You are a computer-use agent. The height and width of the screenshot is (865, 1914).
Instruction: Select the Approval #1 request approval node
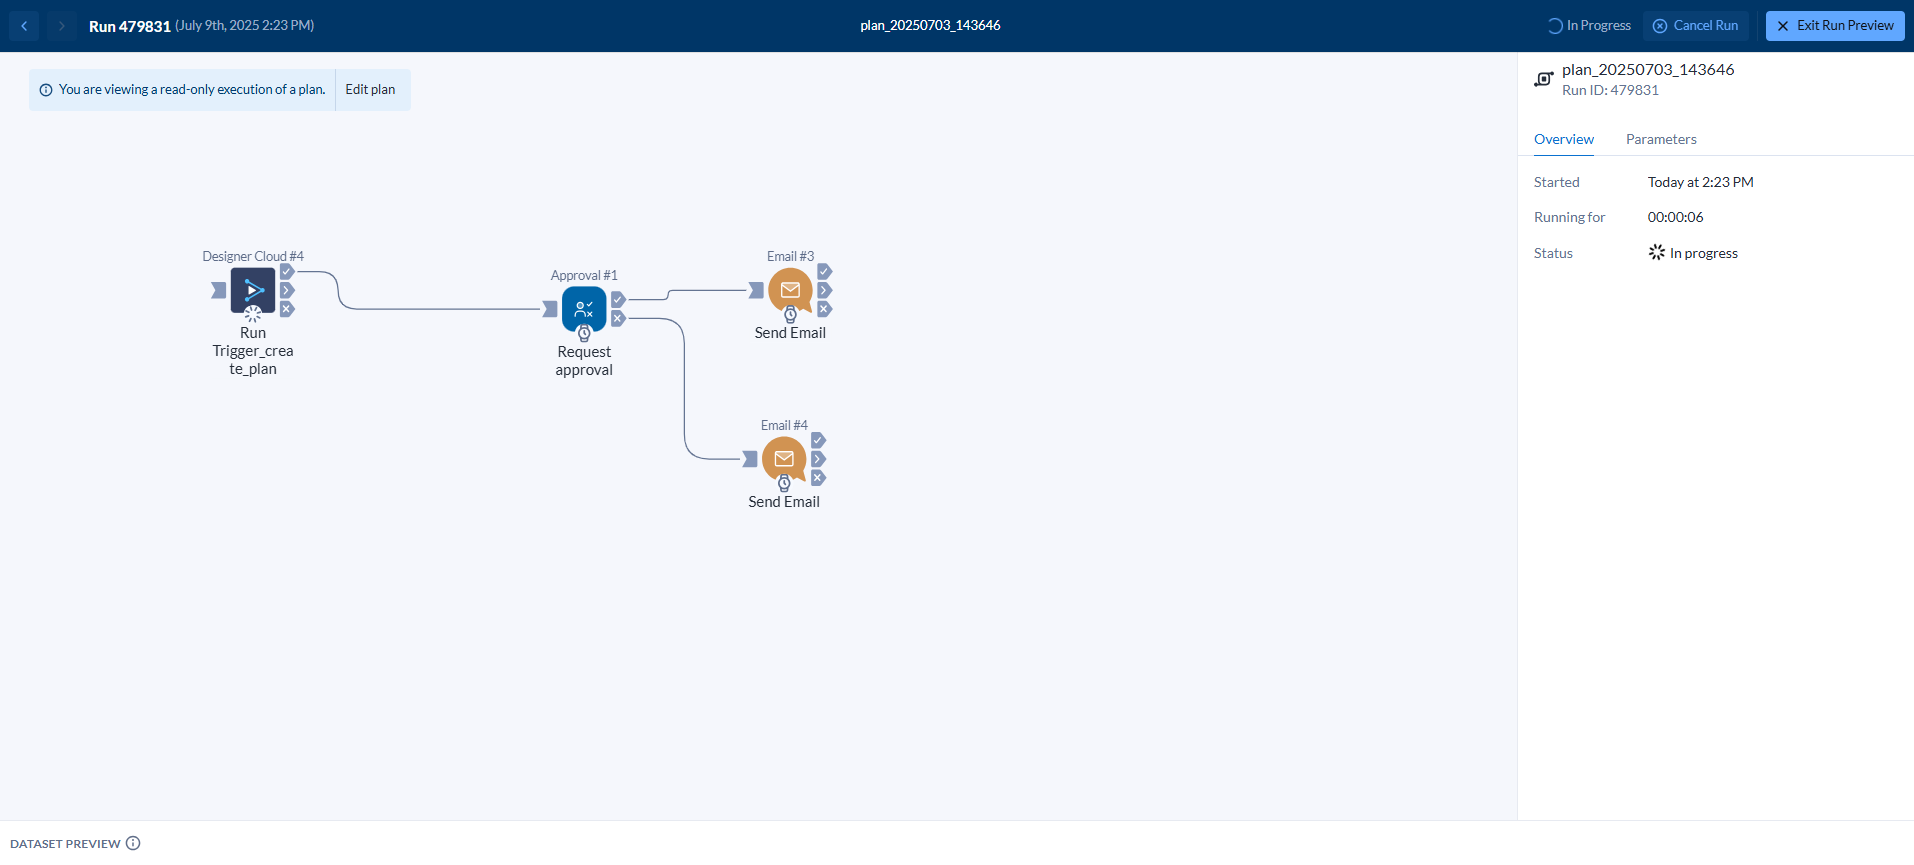coord(584,308)
